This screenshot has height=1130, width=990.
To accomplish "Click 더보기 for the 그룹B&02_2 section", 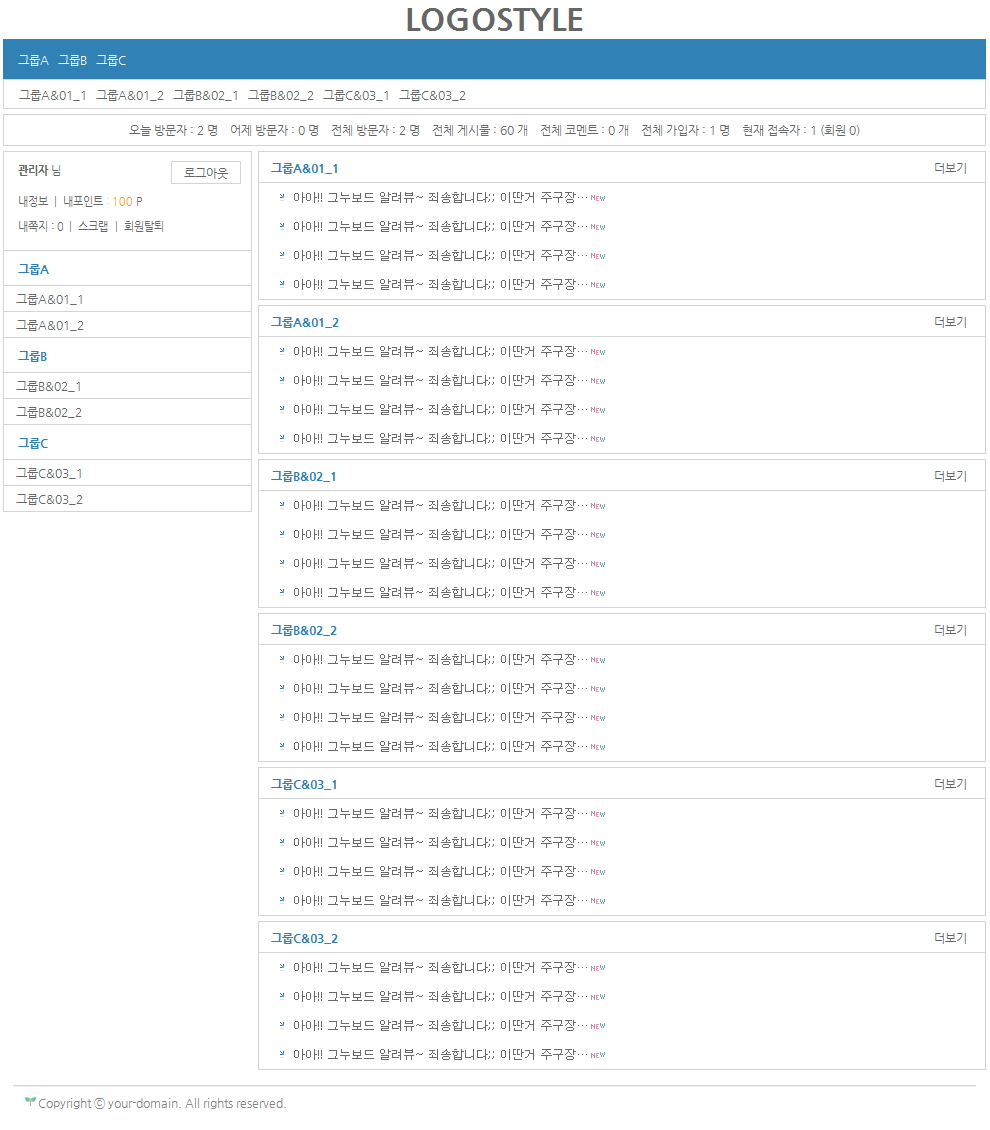I will point(950,630).
